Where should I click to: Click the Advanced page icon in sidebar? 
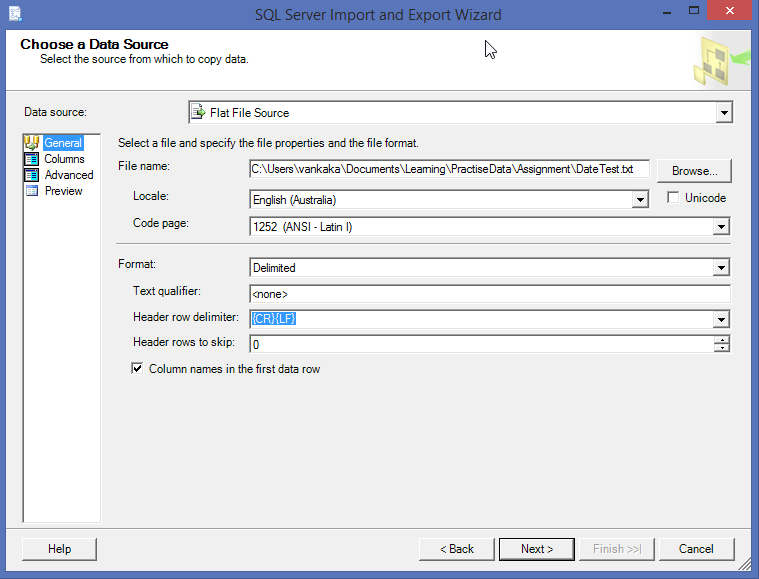[x=32, y=175]
